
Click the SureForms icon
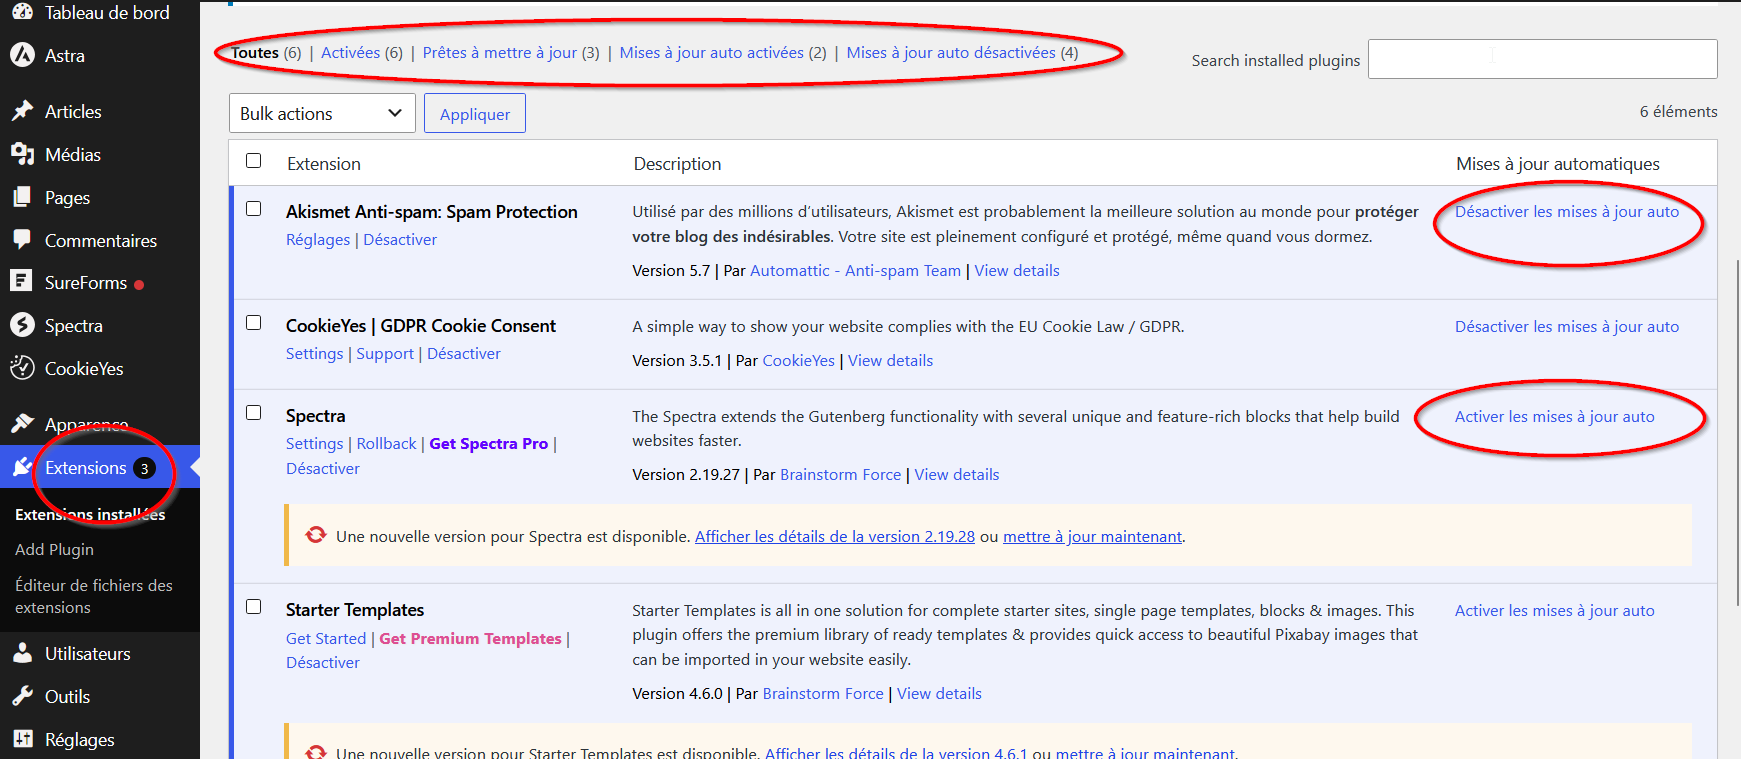coord(22,282)
